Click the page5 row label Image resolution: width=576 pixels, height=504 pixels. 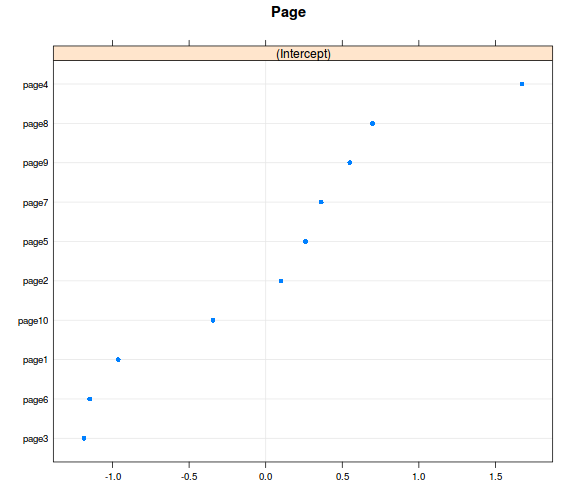[x=35, y=242]
